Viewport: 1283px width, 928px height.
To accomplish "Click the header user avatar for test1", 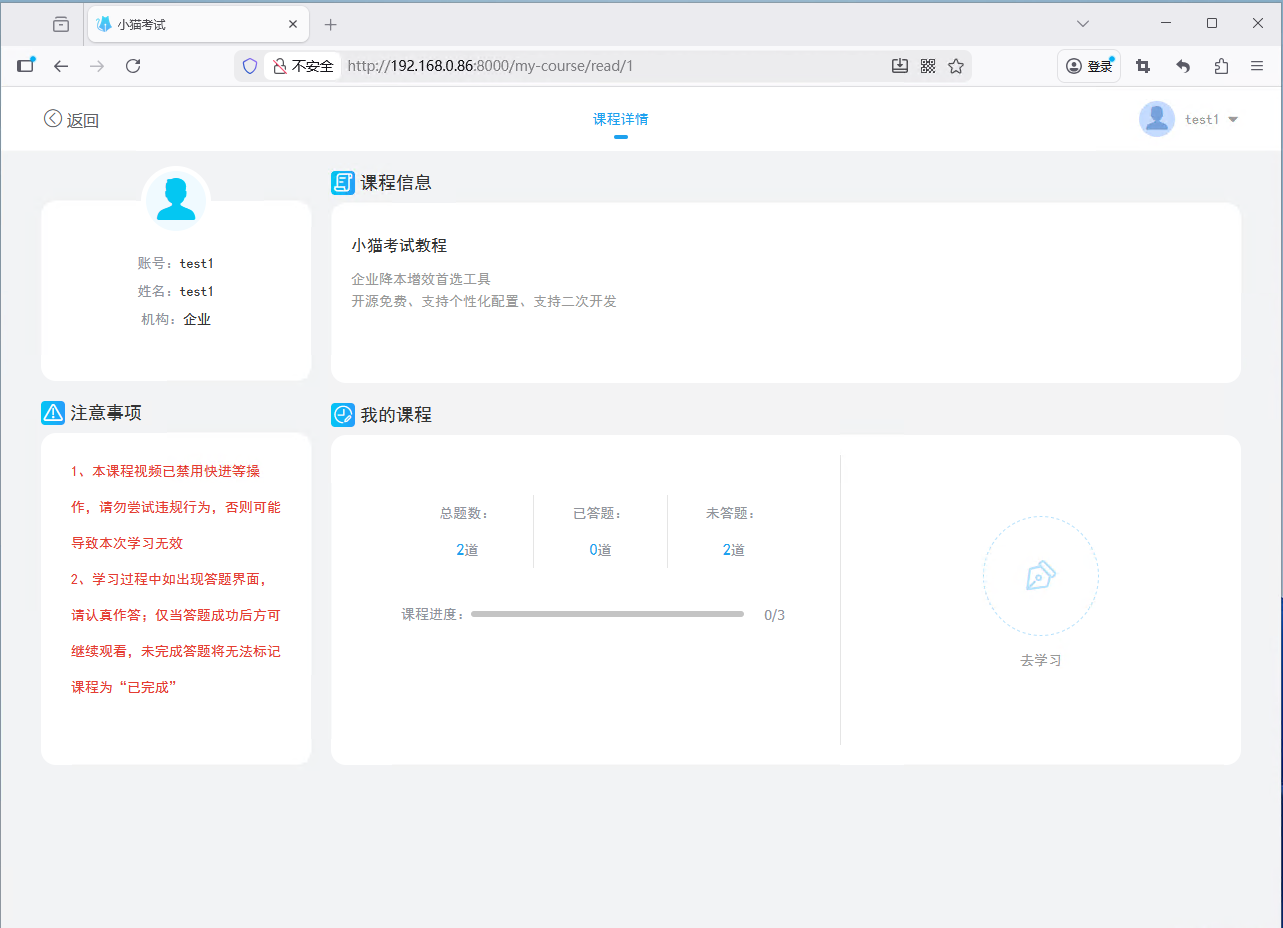I will 1157,119.
